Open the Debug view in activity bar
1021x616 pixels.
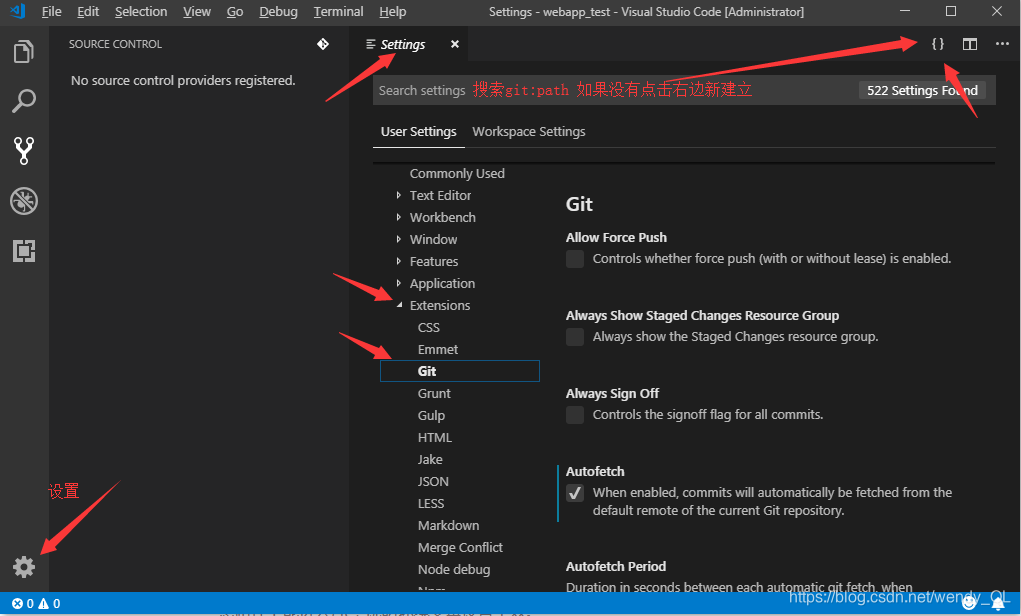coord(24,201)
